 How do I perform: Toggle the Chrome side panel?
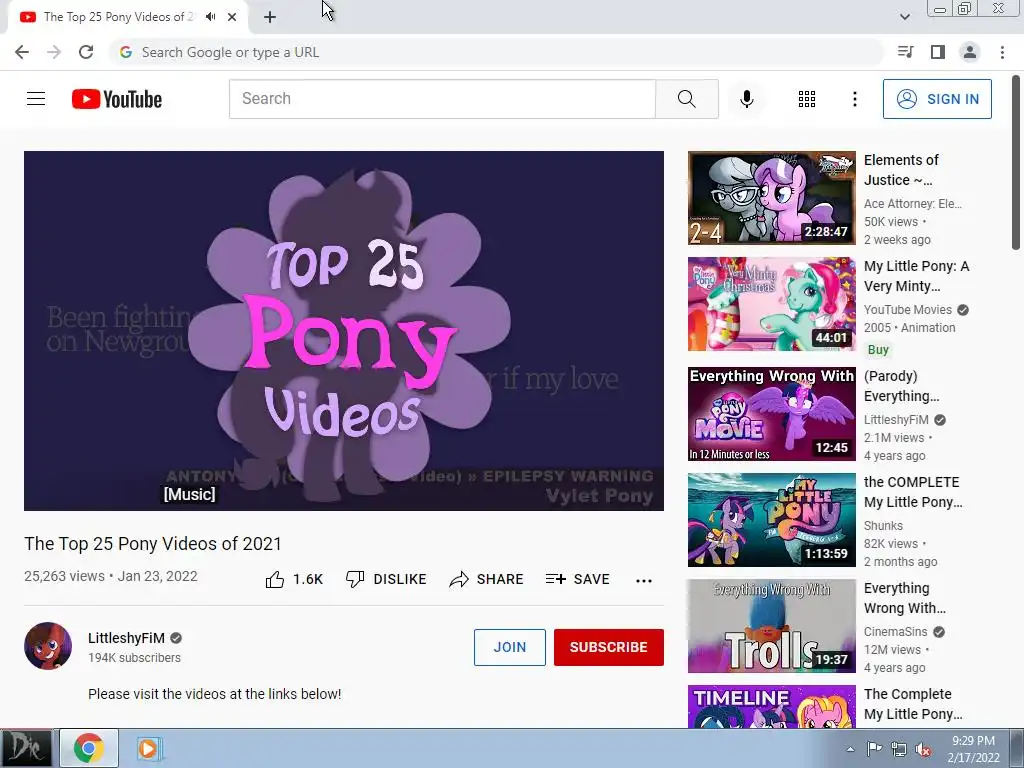938,52
